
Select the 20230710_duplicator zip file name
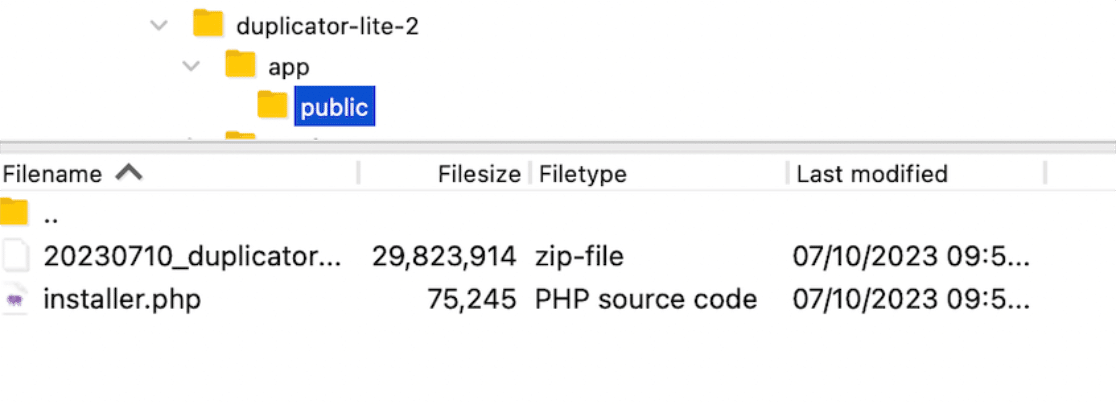pyautogui.click(x=192, y=257)
